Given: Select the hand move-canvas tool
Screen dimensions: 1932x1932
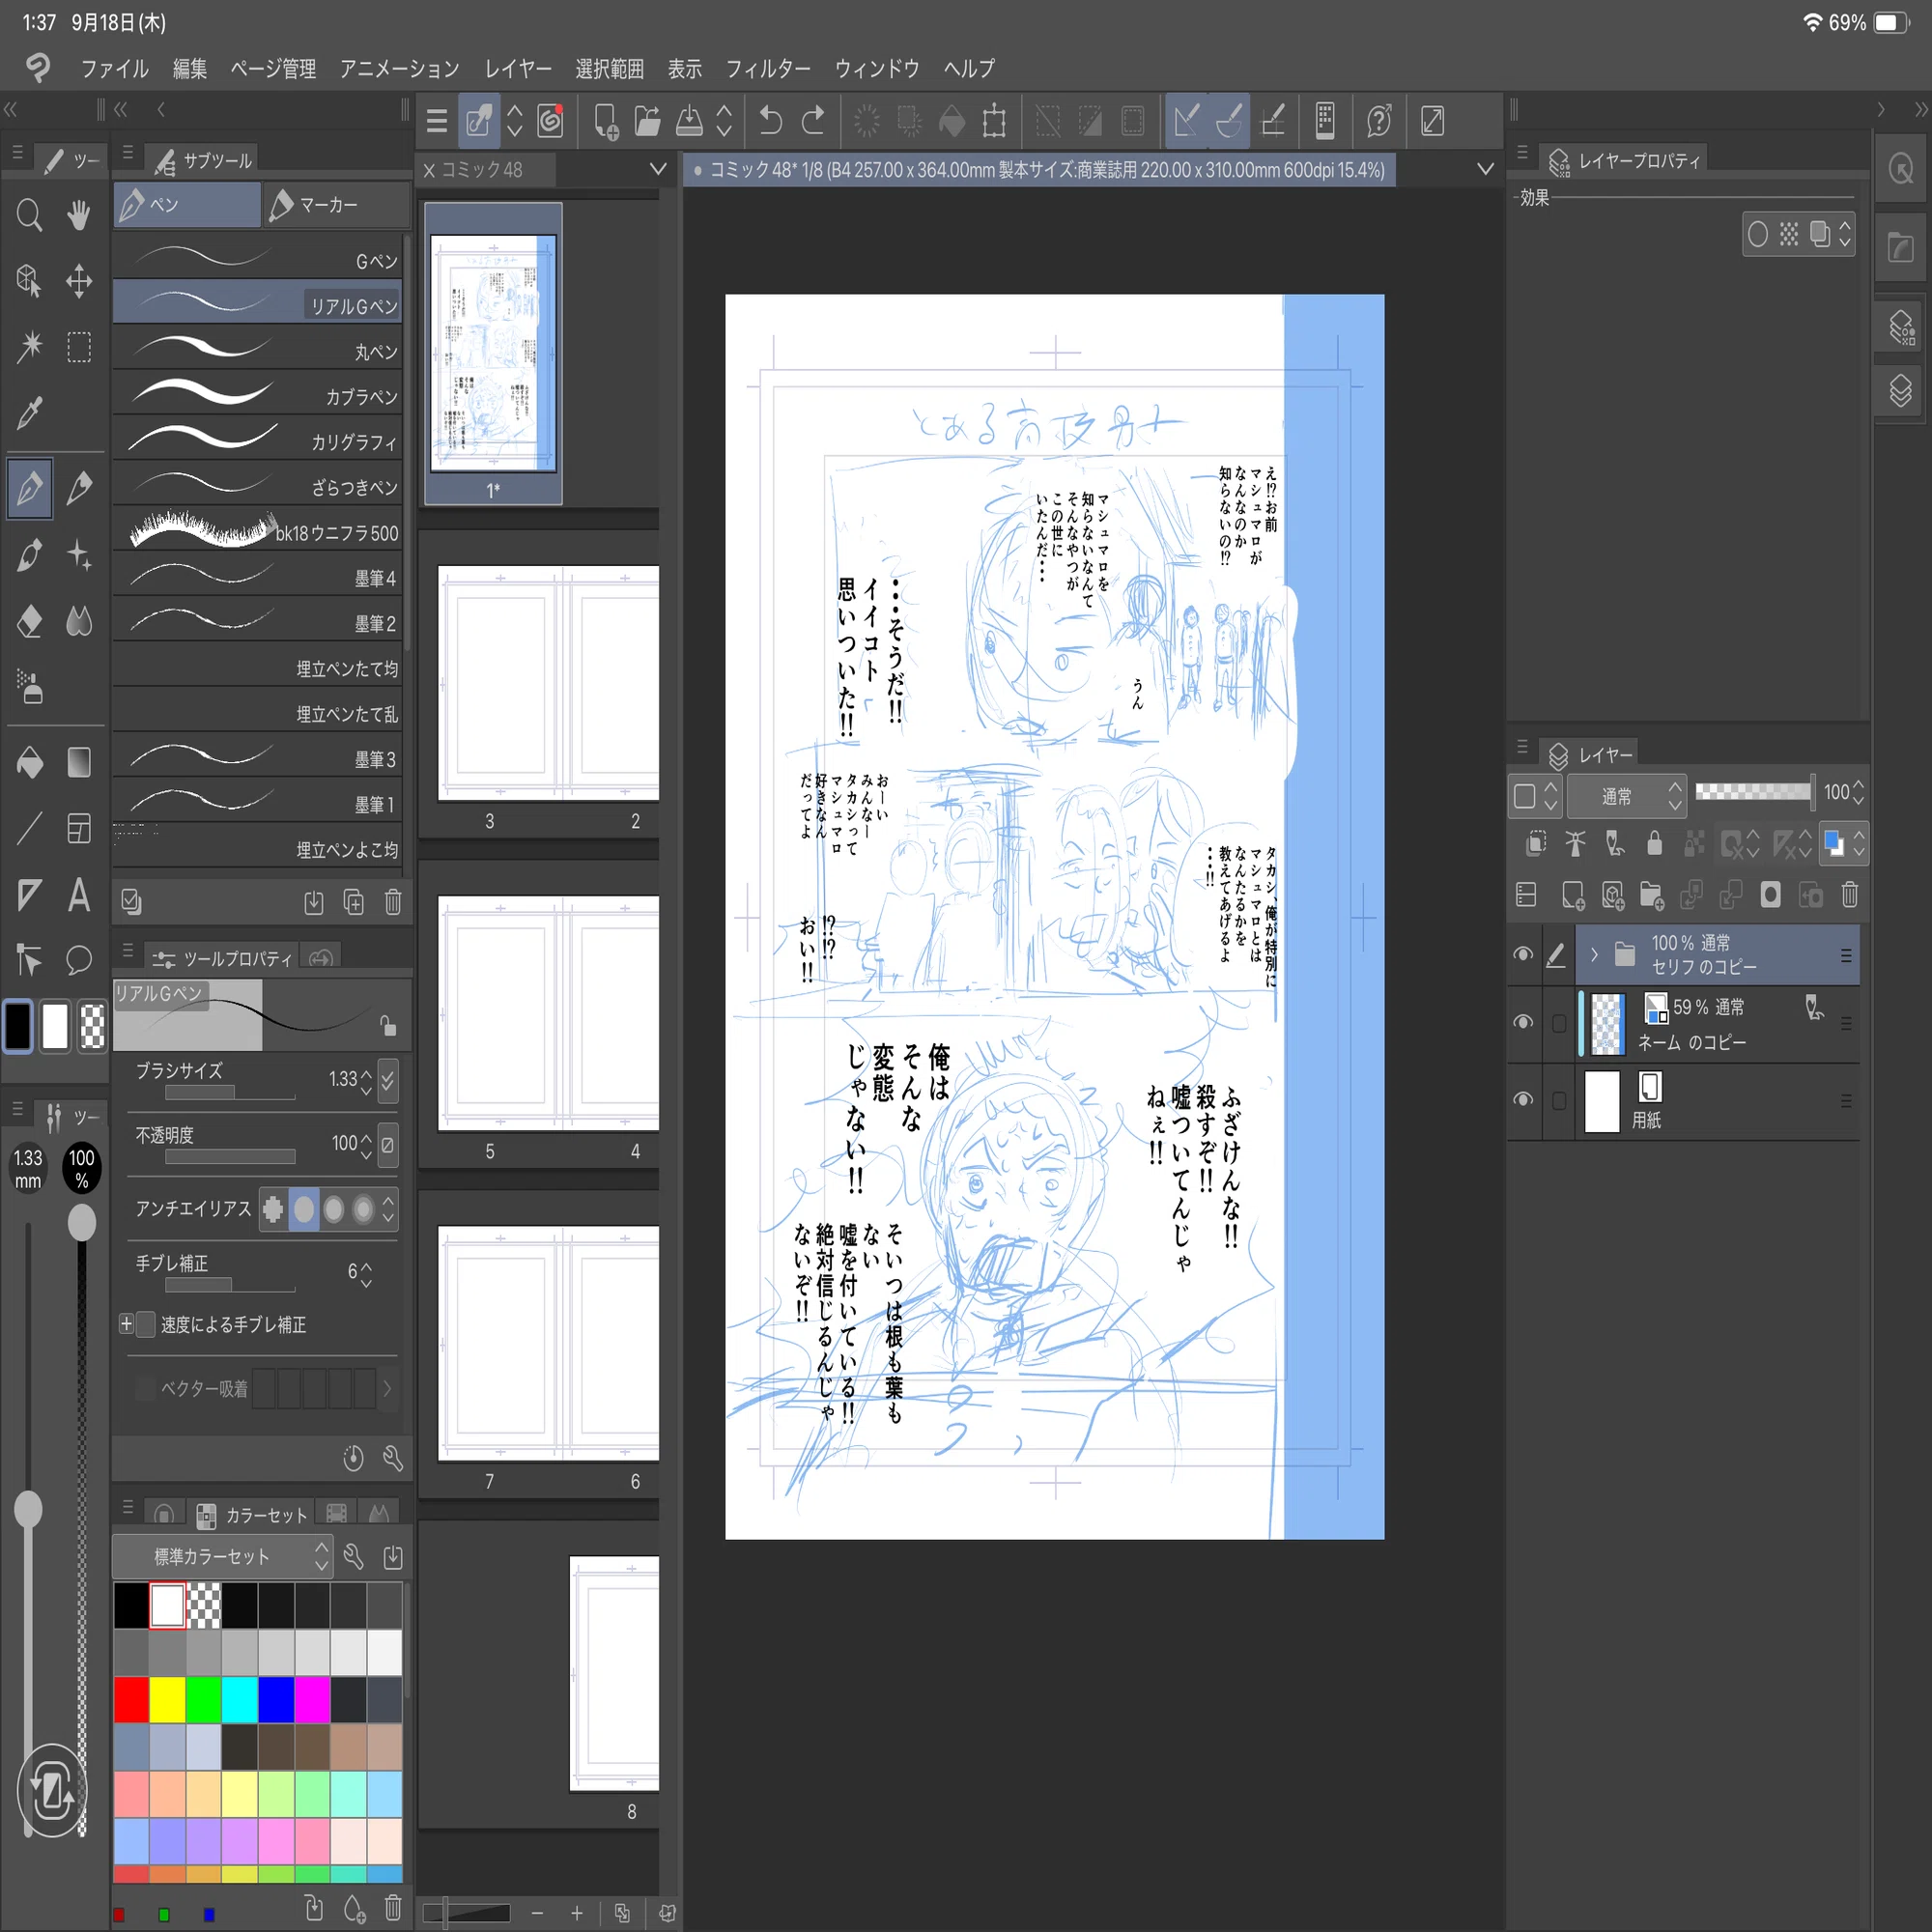Looking at the screenshot, I should 79,216.
